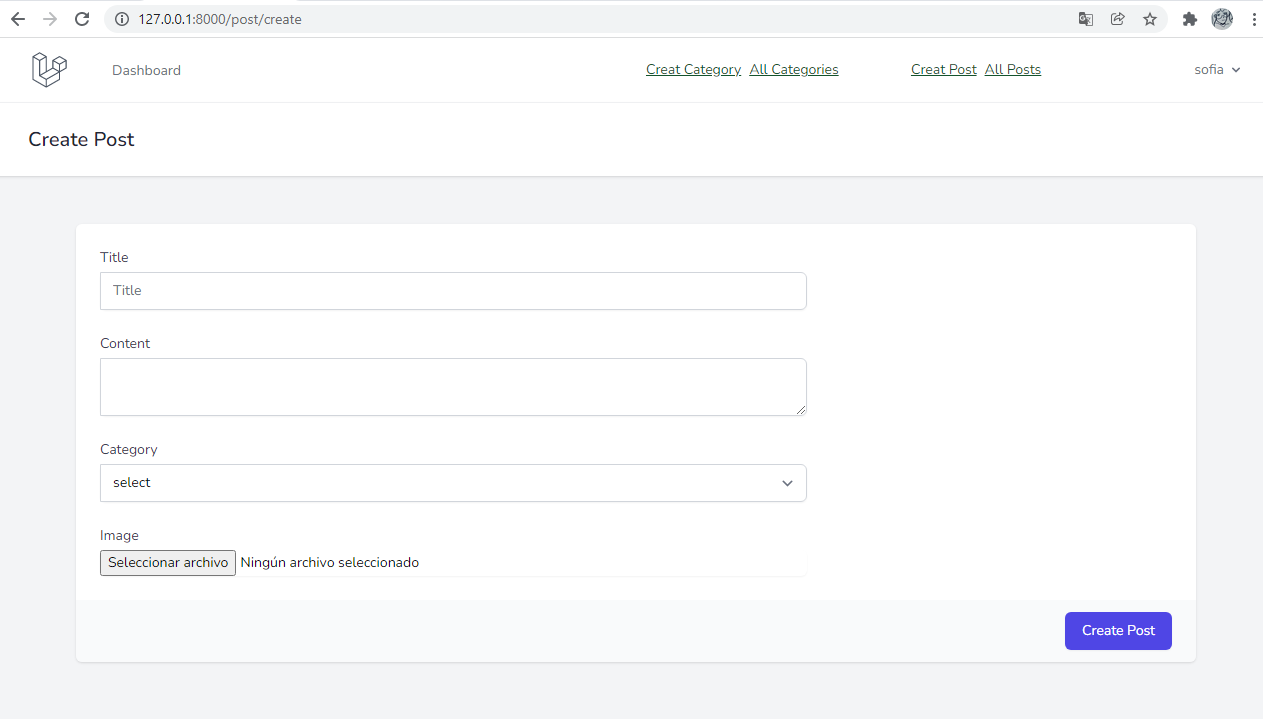Bookmark this page with the star icon

coord(1150,19)
